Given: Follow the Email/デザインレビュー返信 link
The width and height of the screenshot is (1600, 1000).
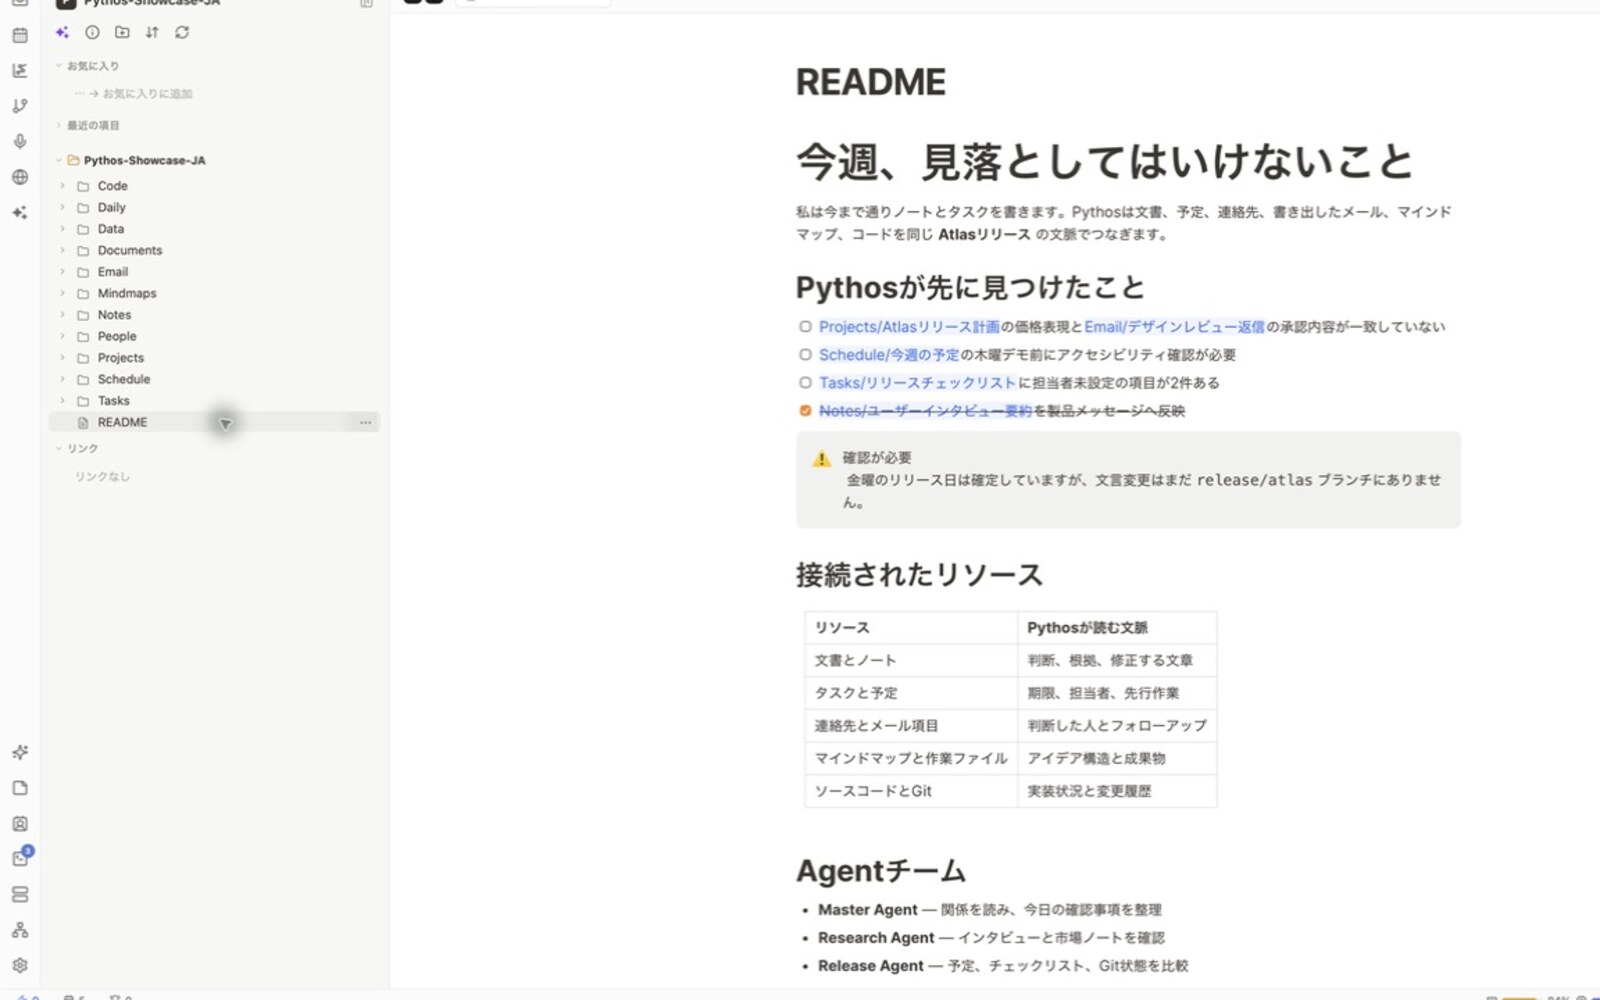Looking at the screenshot, I should 1174,327.
